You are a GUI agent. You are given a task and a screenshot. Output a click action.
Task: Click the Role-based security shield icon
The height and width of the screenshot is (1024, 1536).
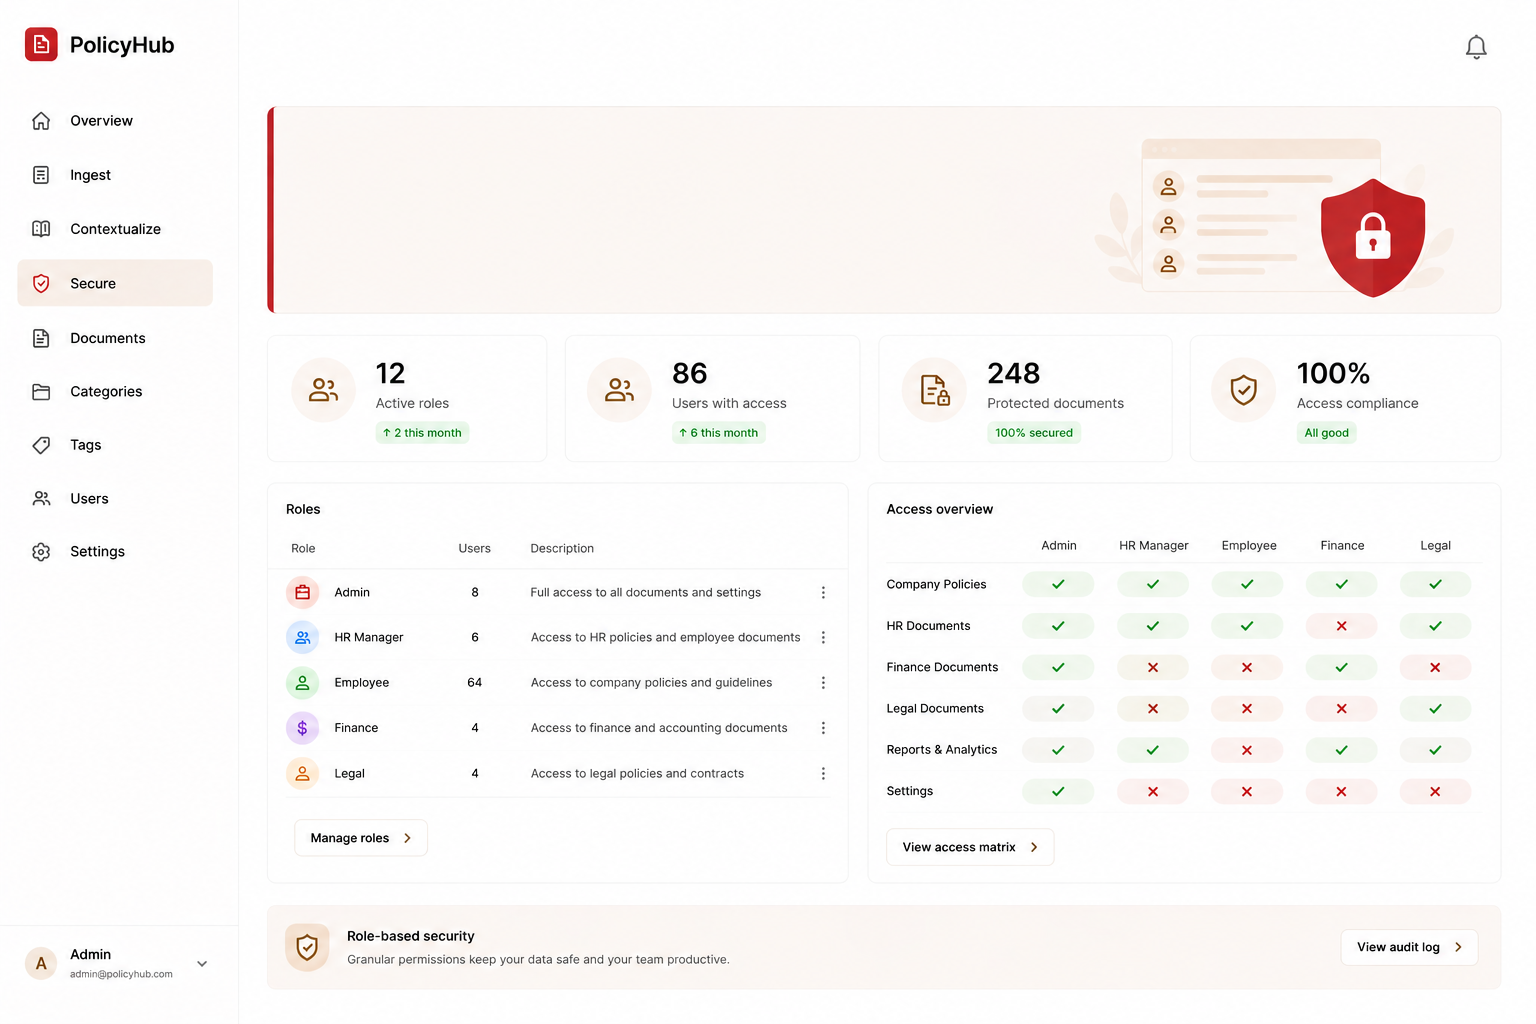click(307, 947)
